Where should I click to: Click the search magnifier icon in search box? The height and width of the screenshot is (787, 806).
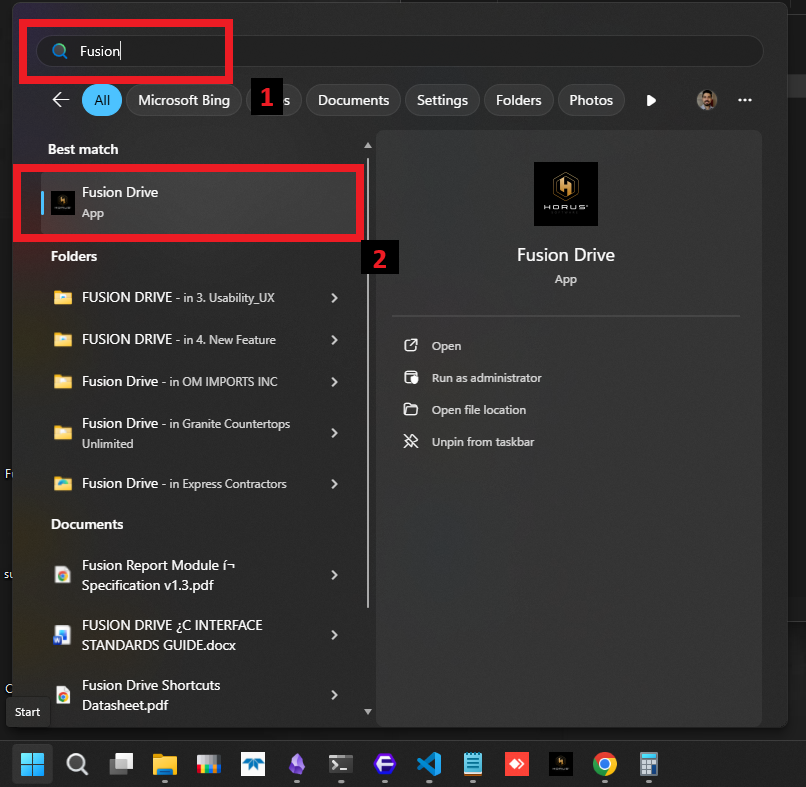60,51
